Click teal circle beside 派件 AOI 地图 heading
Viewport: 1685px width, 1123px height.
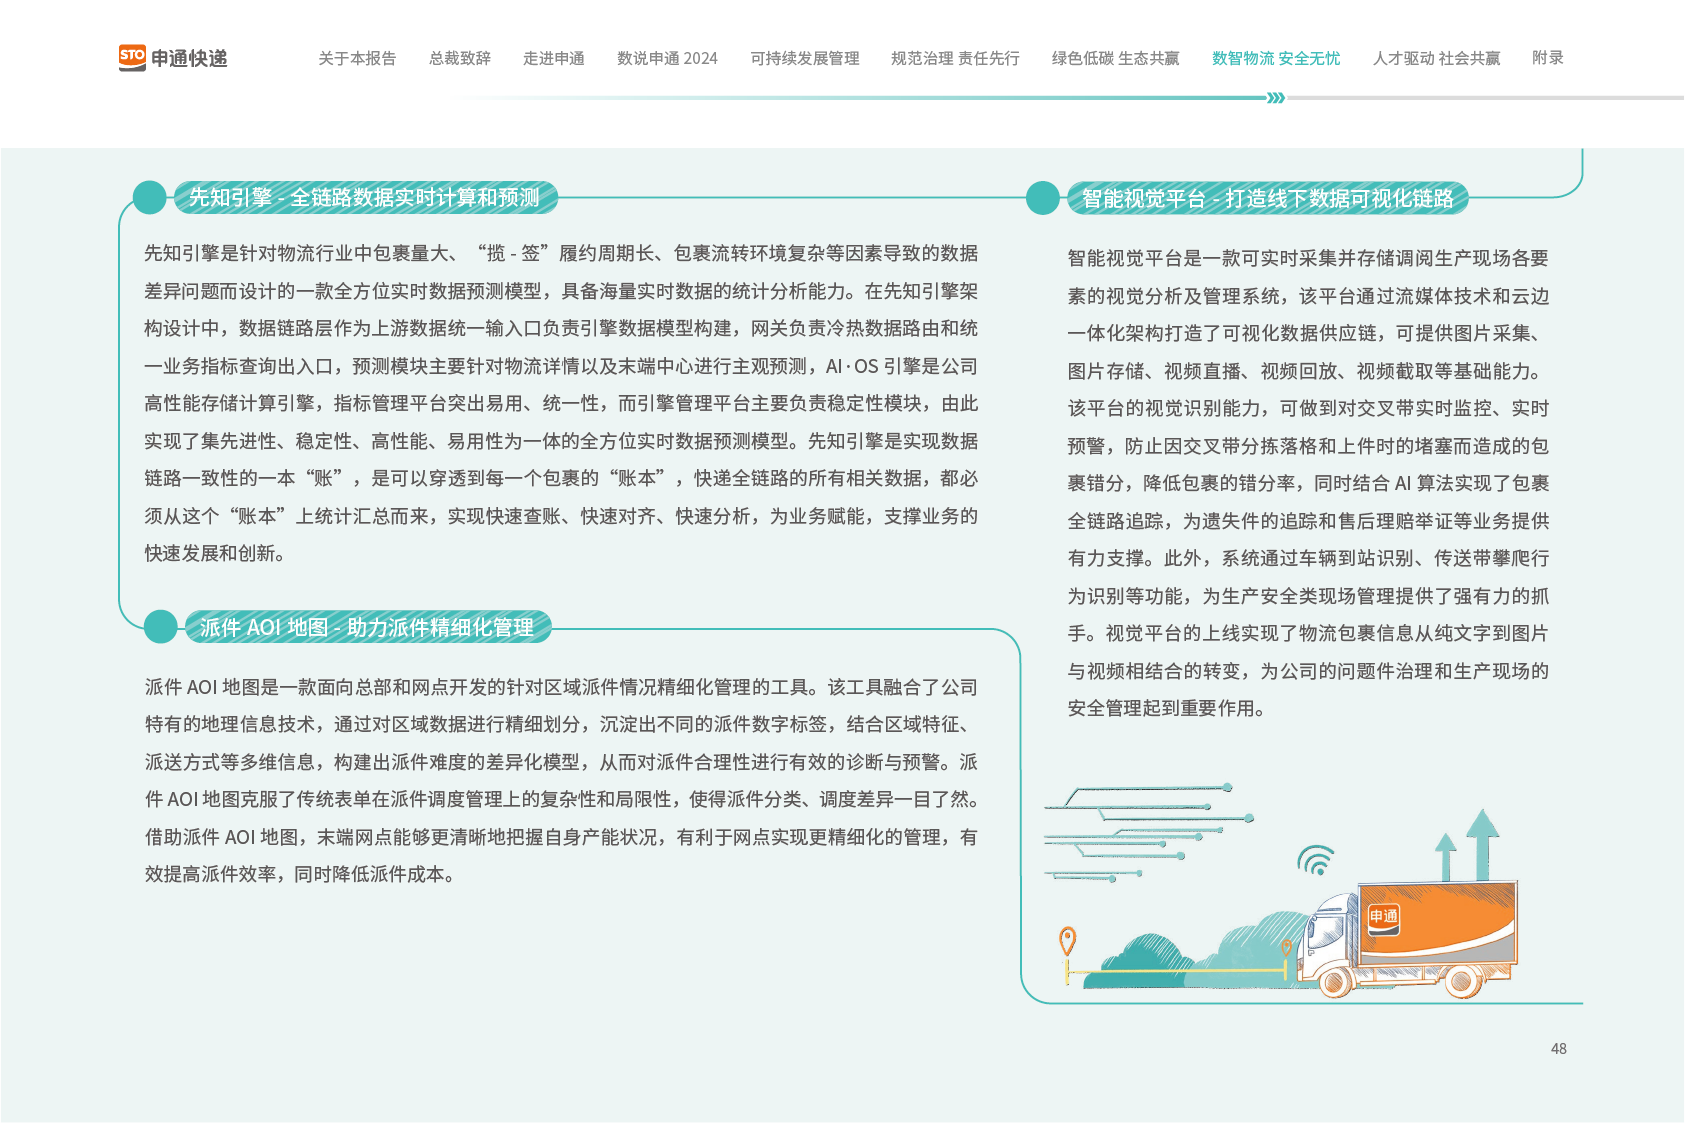tap(160, 627)
